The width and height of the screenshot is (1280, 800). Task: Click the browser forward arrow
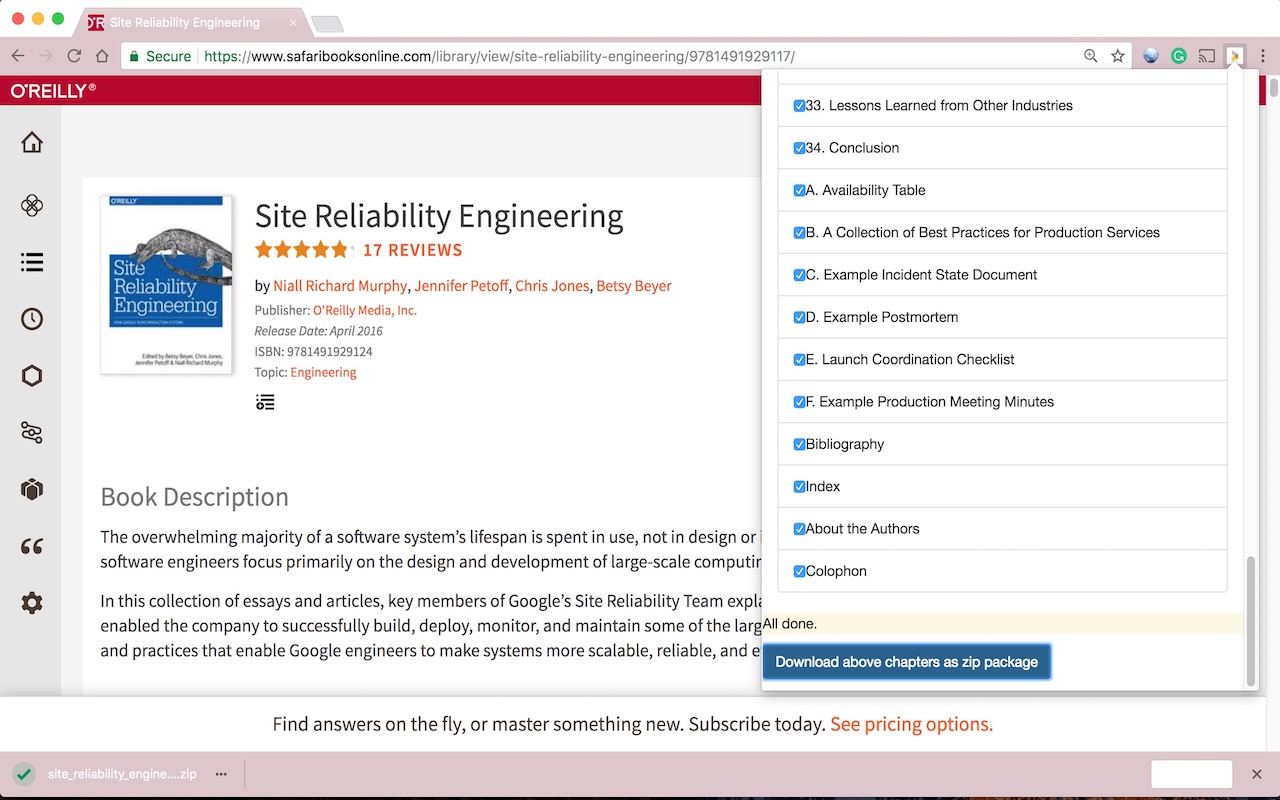click(x=46, y=56)
